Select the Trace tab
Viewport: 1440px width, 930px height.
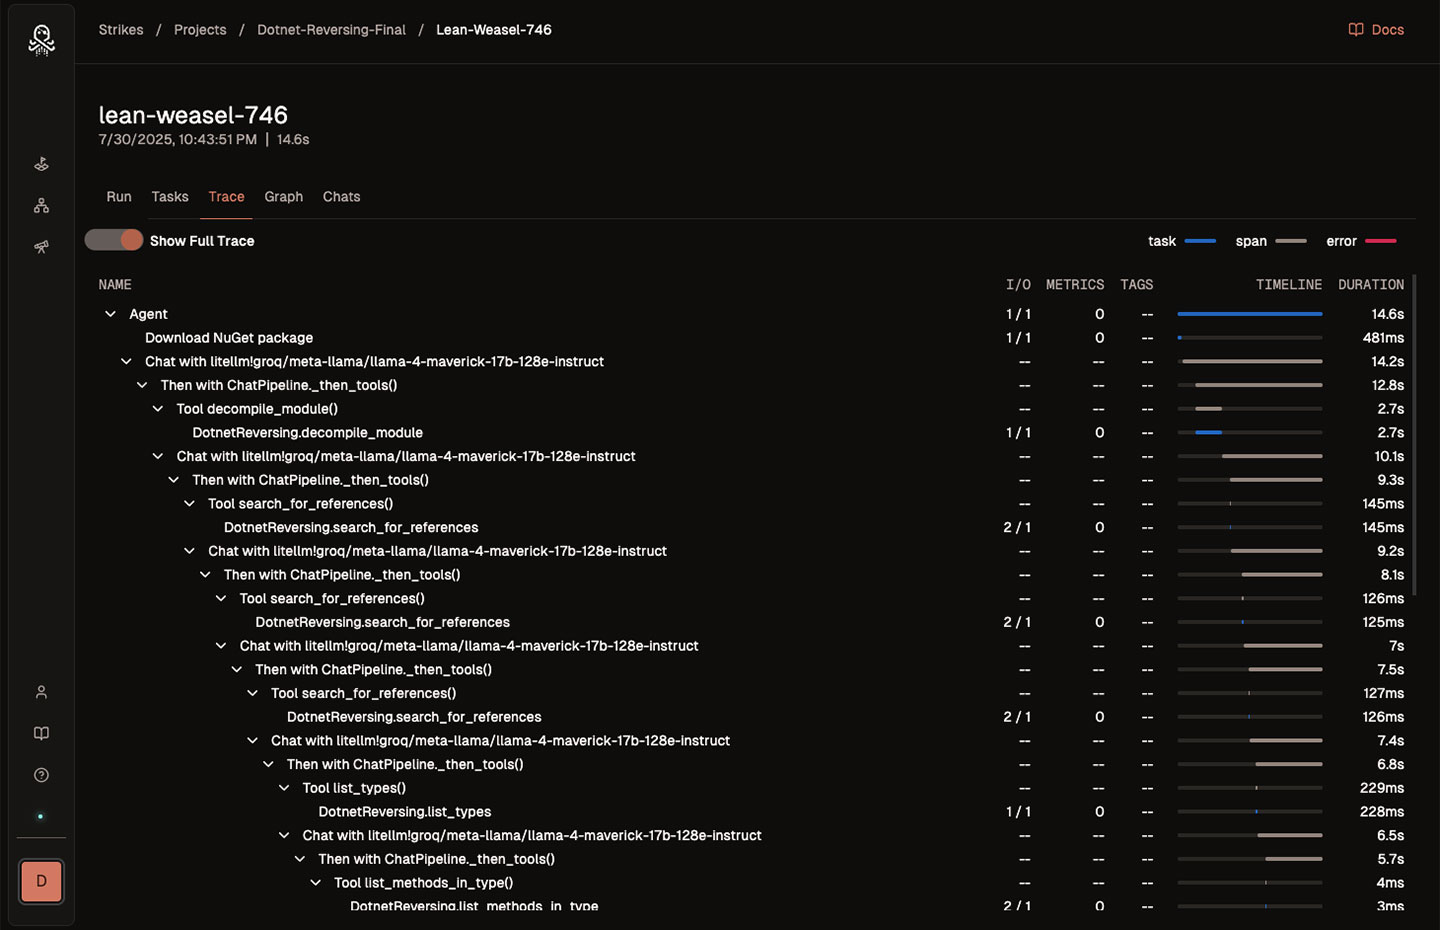coord(226,197)
